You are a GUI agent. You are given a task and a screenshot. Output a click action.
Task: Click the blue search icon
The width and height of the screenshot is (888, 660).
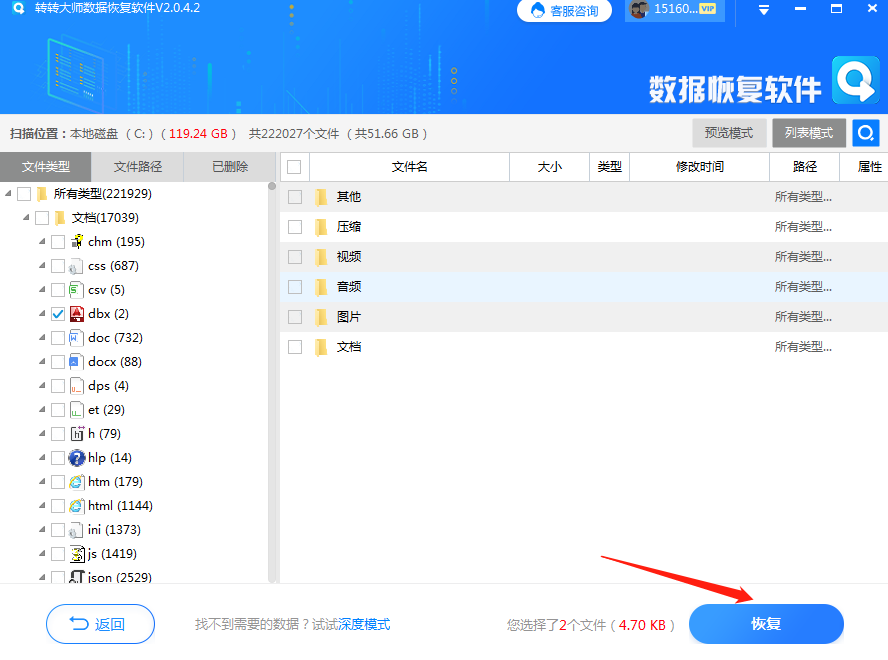click(x=866, y=132)
